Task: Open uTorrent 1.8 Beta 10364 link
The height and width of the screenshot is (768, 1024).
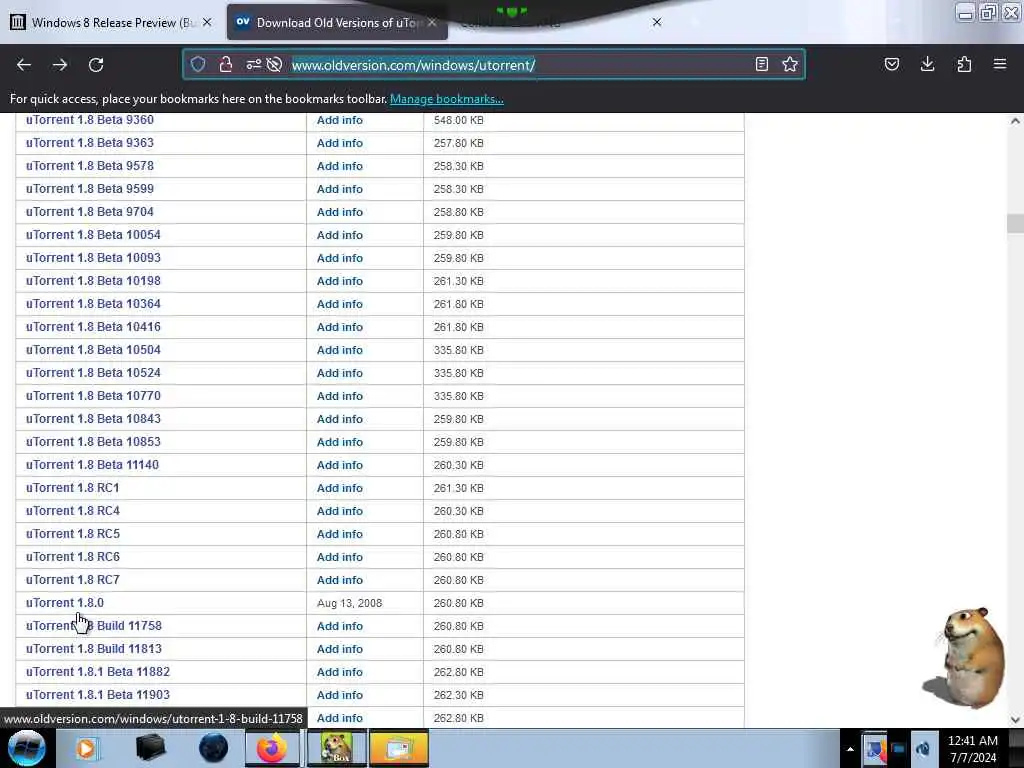Action: pyautogui.click(x=93, y=304)
